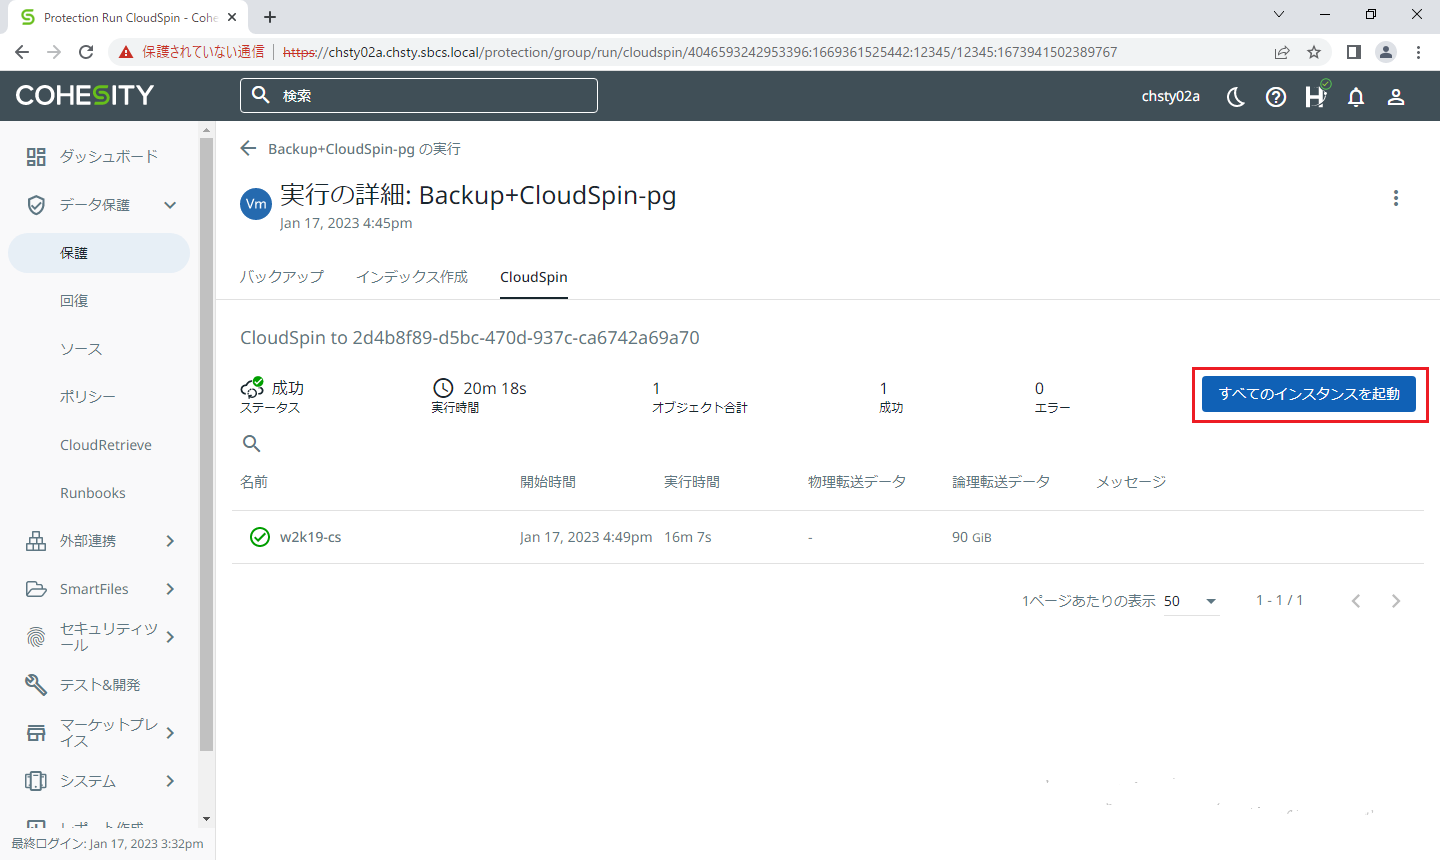Screen dimensions: 1440x860
Task: Click the Test & Dev wrench icon
Action: (36, 685)
